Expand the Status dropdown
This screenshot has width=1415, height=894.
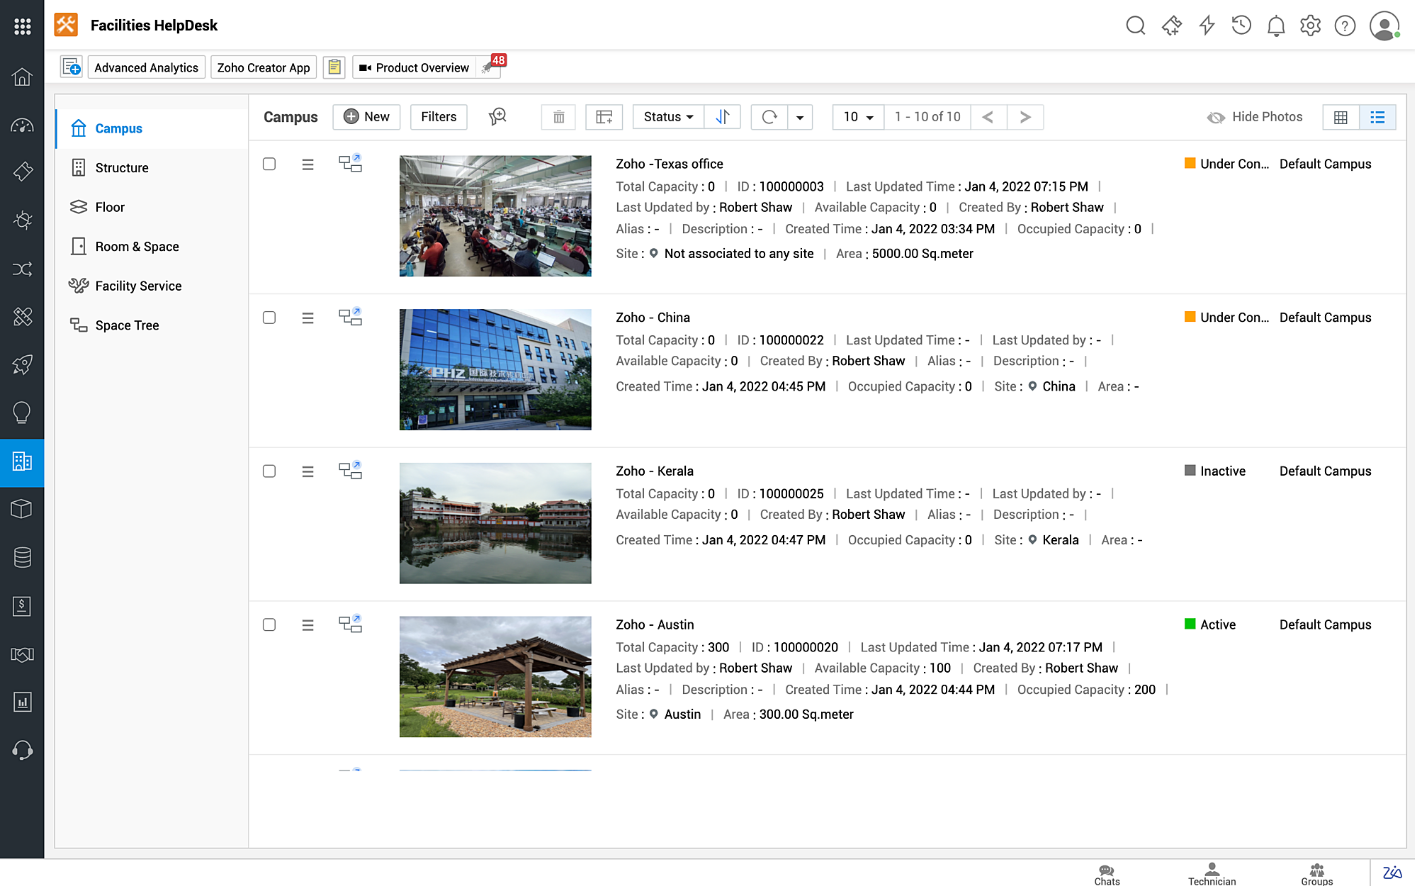pyautogui.click(x=668, y=117)
